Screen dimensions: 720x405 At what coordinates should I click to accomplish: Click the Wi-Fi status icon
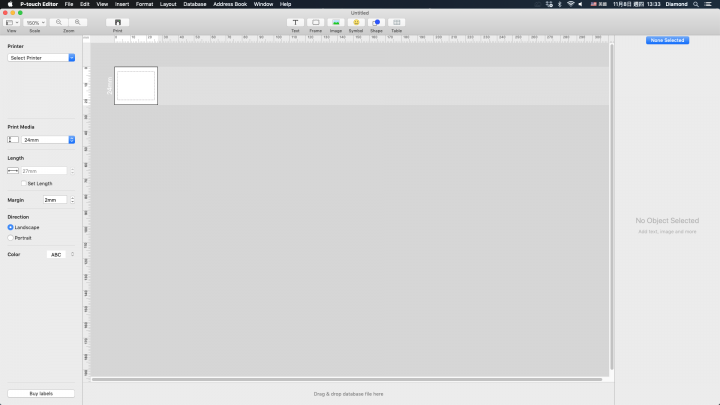(x=570, y=4)
